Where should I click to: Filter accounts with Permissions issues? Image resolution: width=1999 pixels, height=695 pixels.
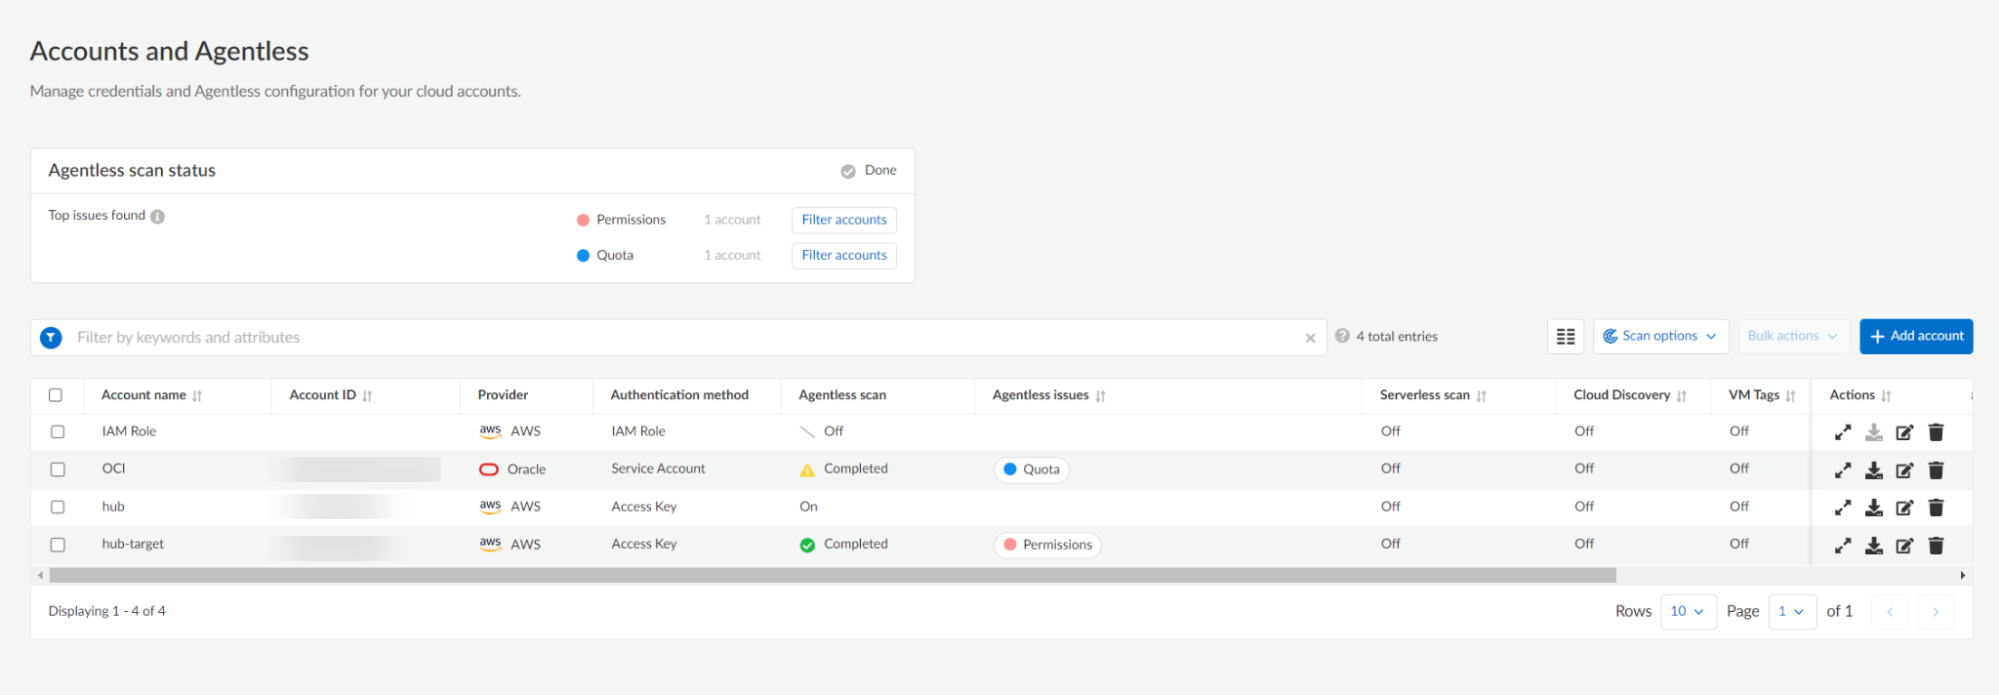(x=844, y=220)
